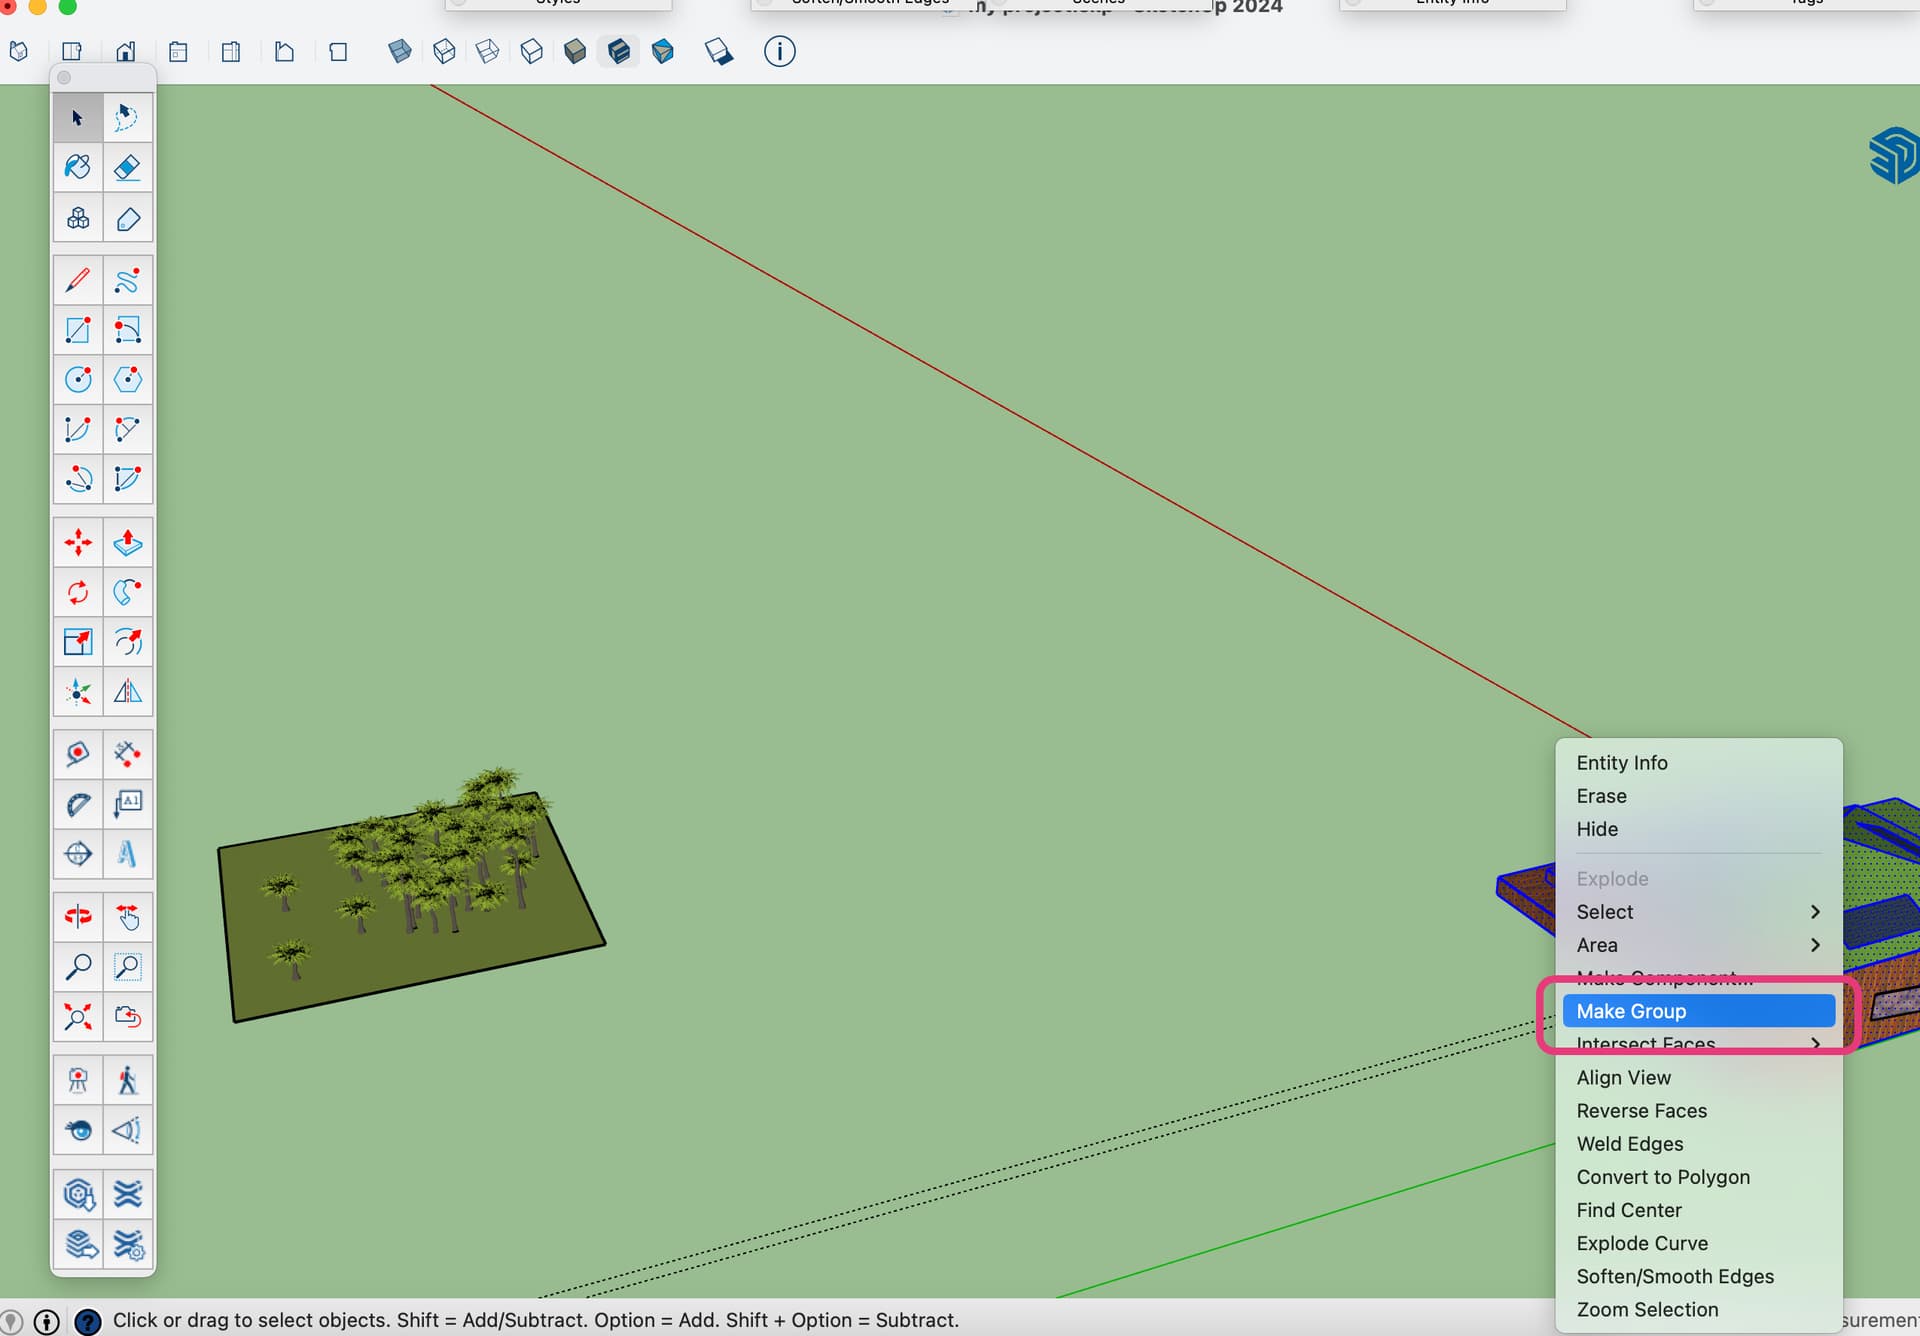Select the Paint Bucket tool

point(78,167)
